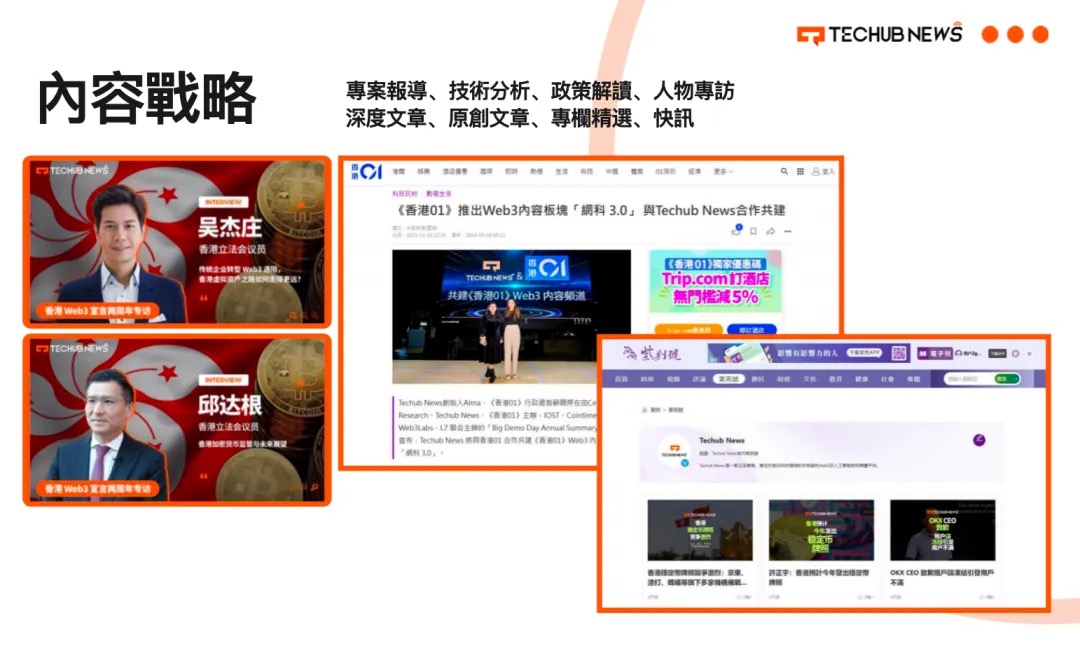Screen dimensions: 1080x660
Task: Open the 許正宇 穩定幣牌照 article thumbnail
Action: coord(821,530)
